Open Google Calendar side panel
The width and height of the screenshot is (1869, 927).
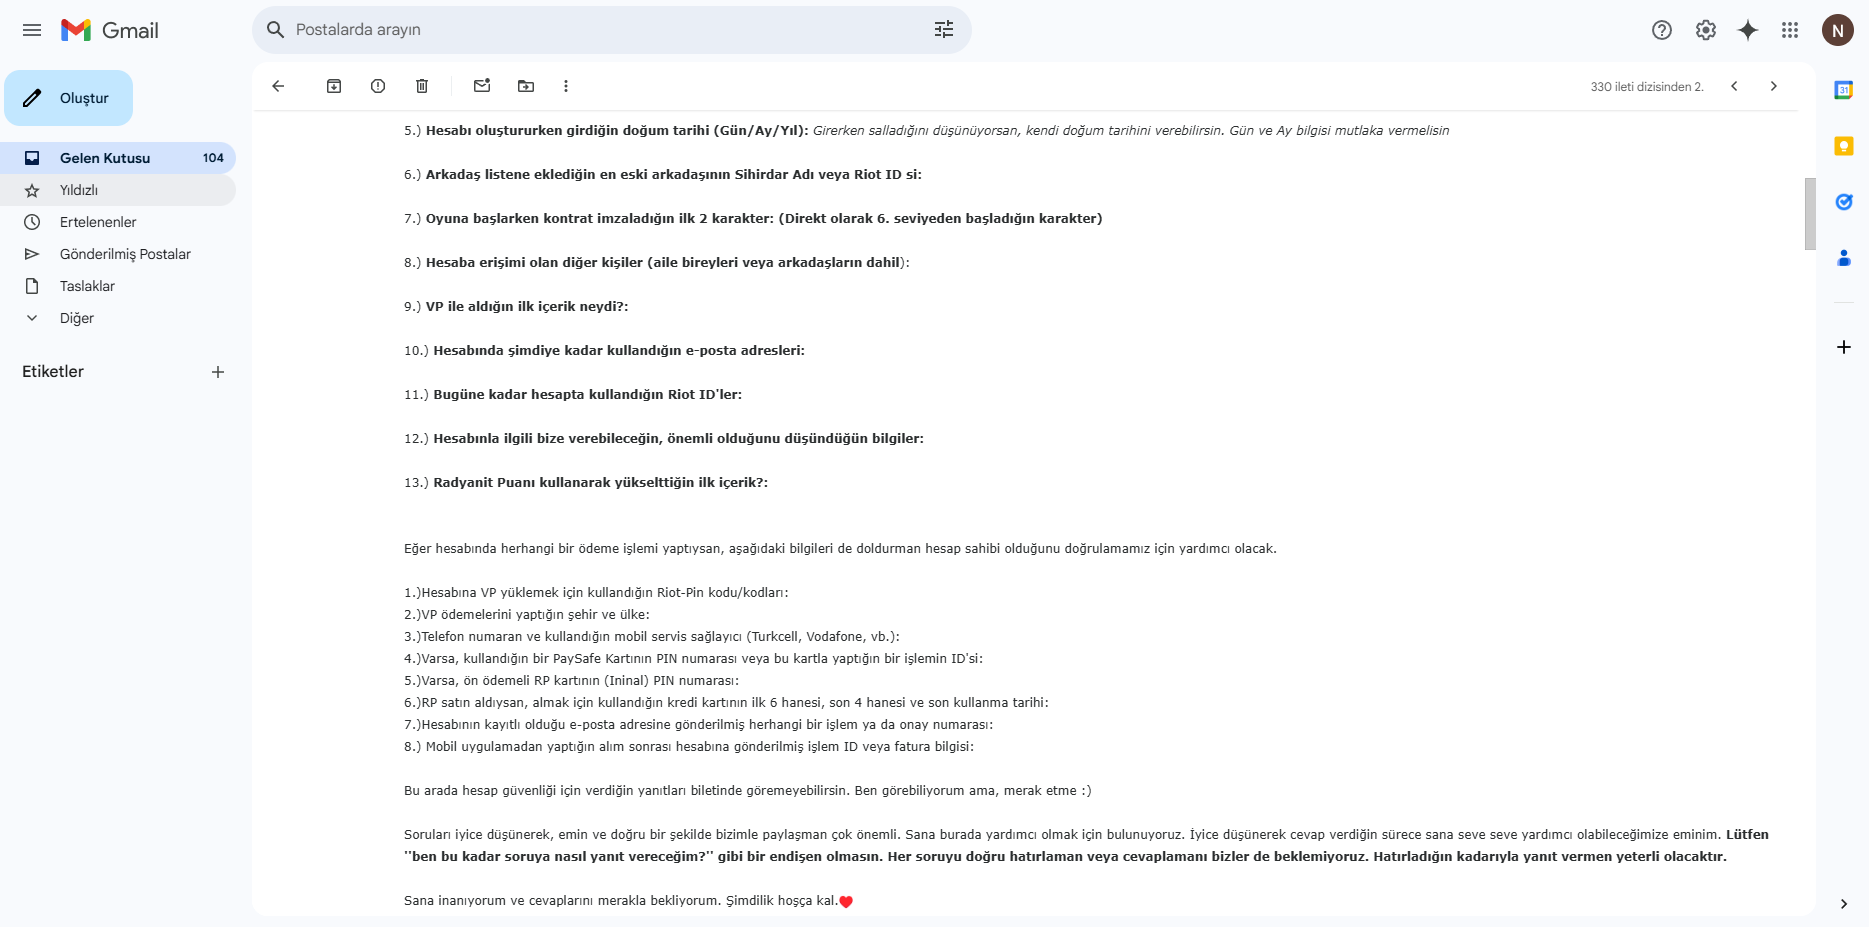tap(1844, 90)
